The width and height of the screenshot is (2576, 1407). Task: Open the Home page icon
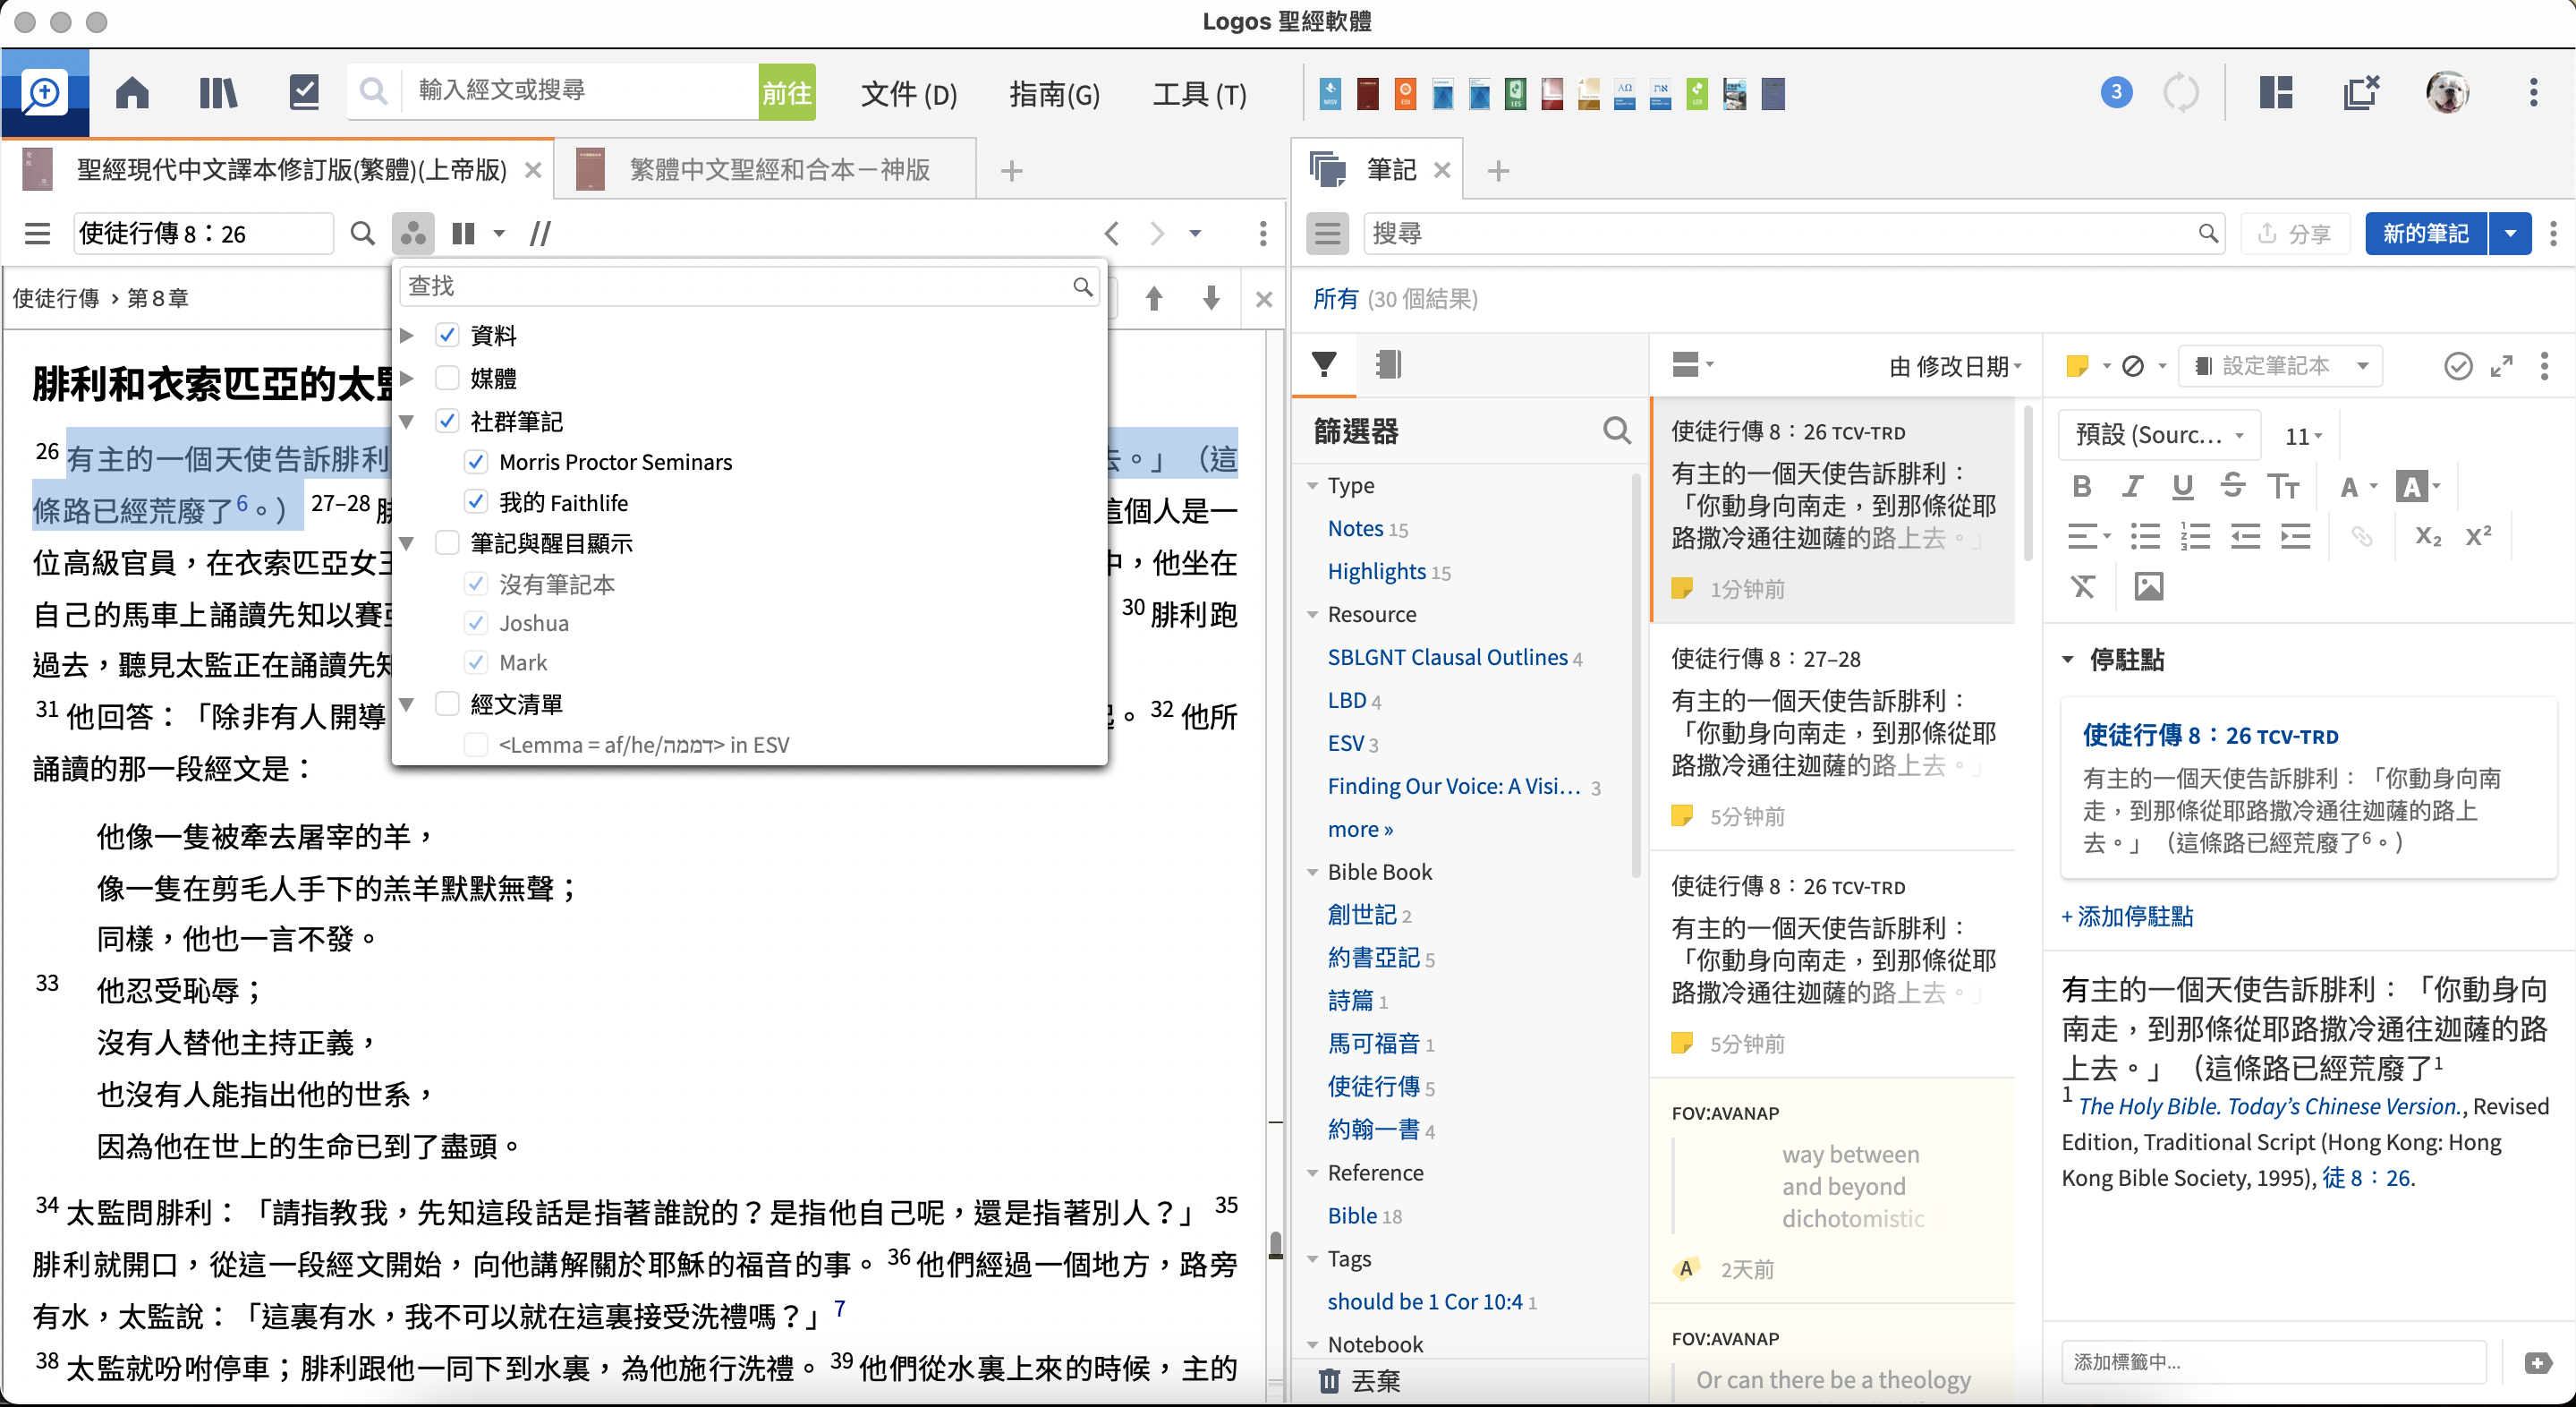click(132, 93)
